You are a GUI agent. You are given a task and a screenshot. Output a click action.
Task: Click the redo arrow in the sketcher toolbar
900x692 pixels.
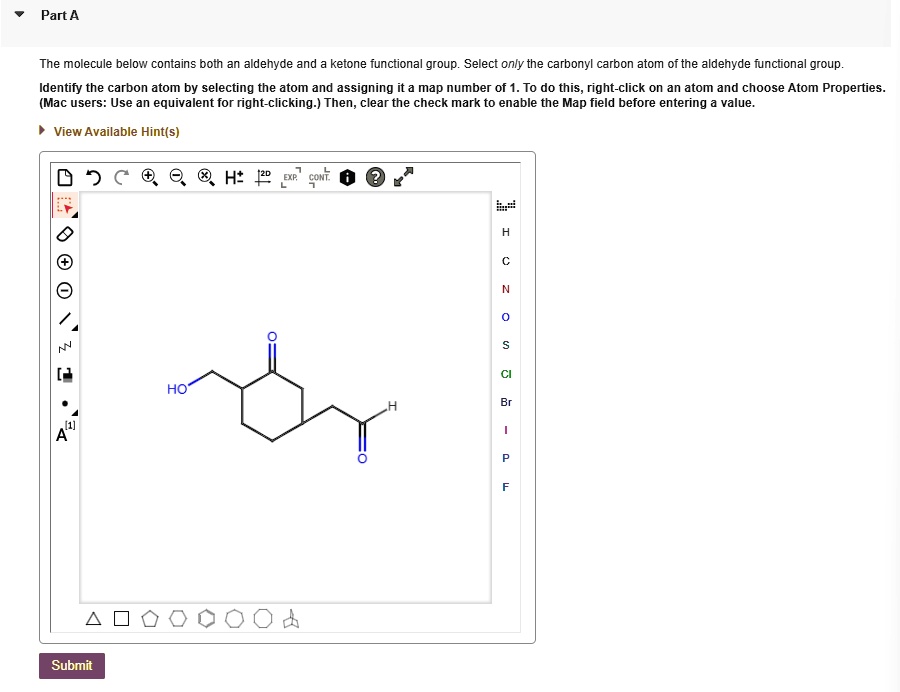pos(119,175)
